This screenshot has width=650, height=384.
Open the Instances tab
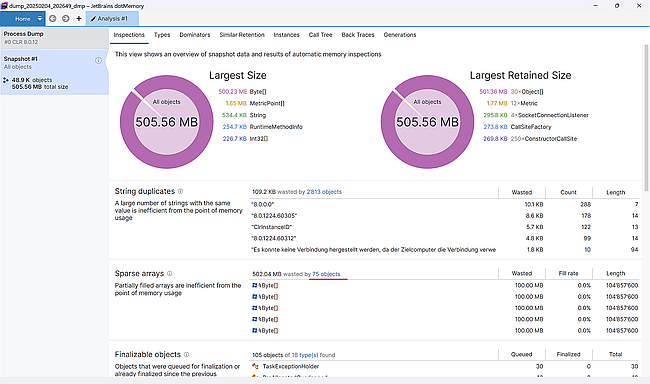pos(286,35)
